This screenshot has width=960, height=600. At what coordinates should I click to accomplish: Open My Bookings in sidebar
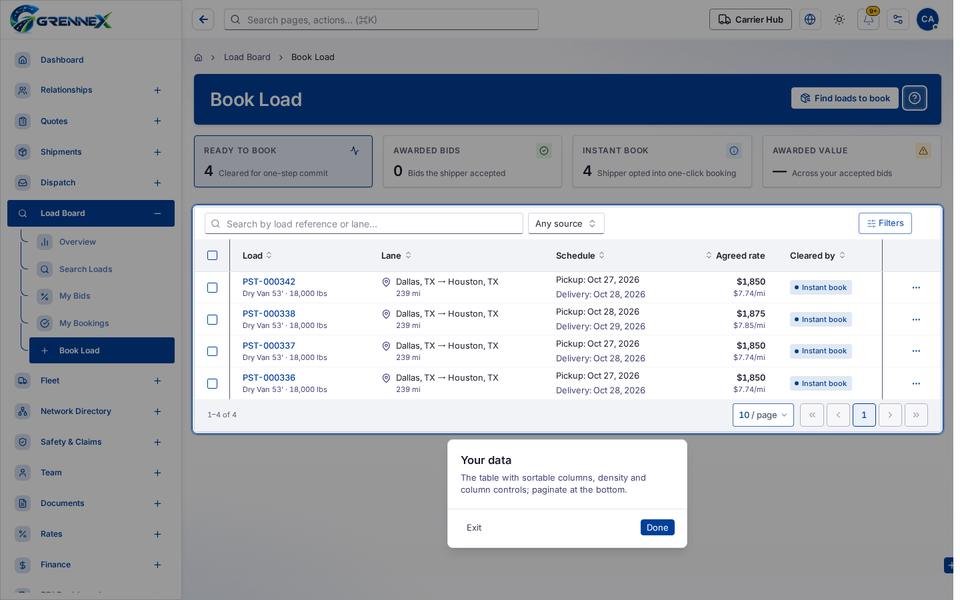(102, 323)
